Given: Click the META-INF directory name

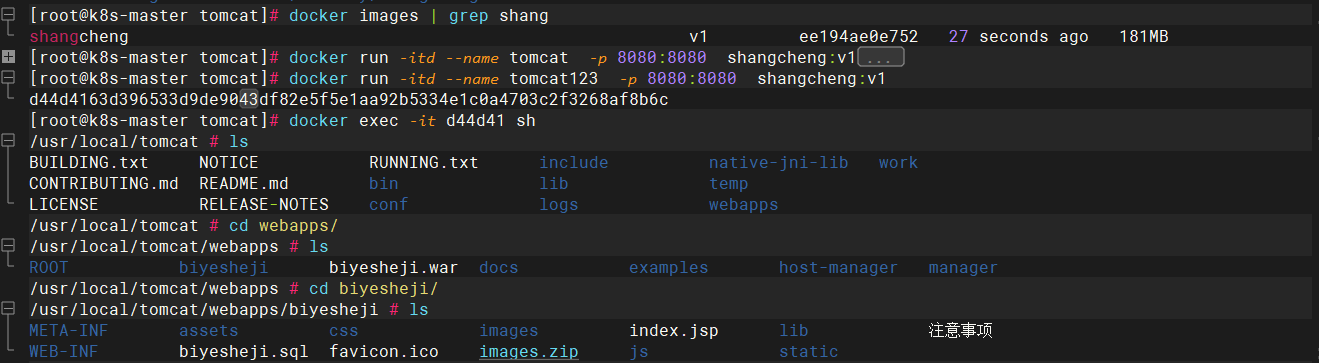Looking at the screenshot, I should click(x=69, y=331).
